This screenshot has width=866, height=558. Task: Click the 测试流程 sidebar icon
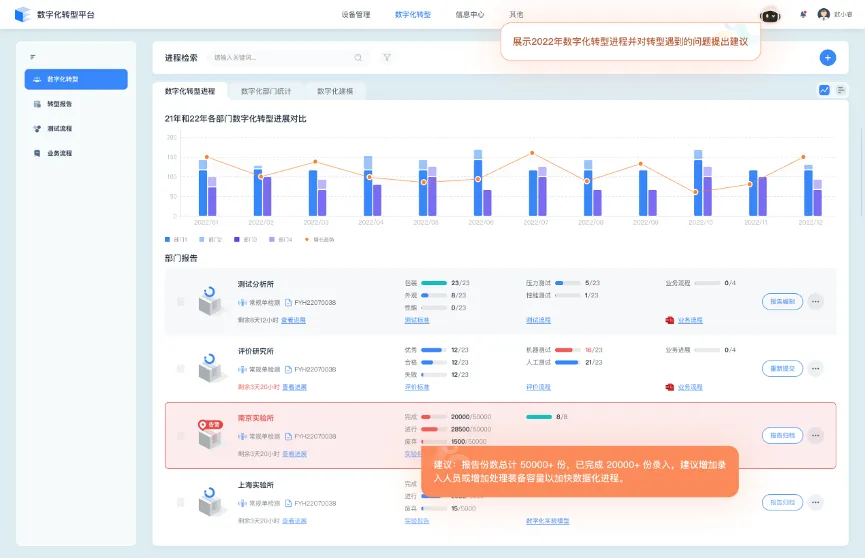[x=37, y=129]
